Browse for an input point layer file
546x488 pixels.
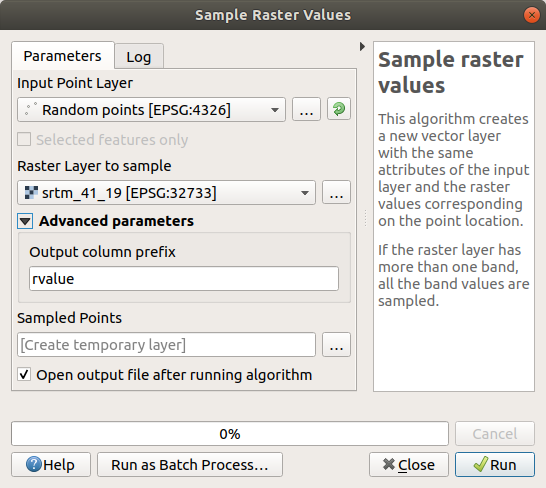click(306, 109)
